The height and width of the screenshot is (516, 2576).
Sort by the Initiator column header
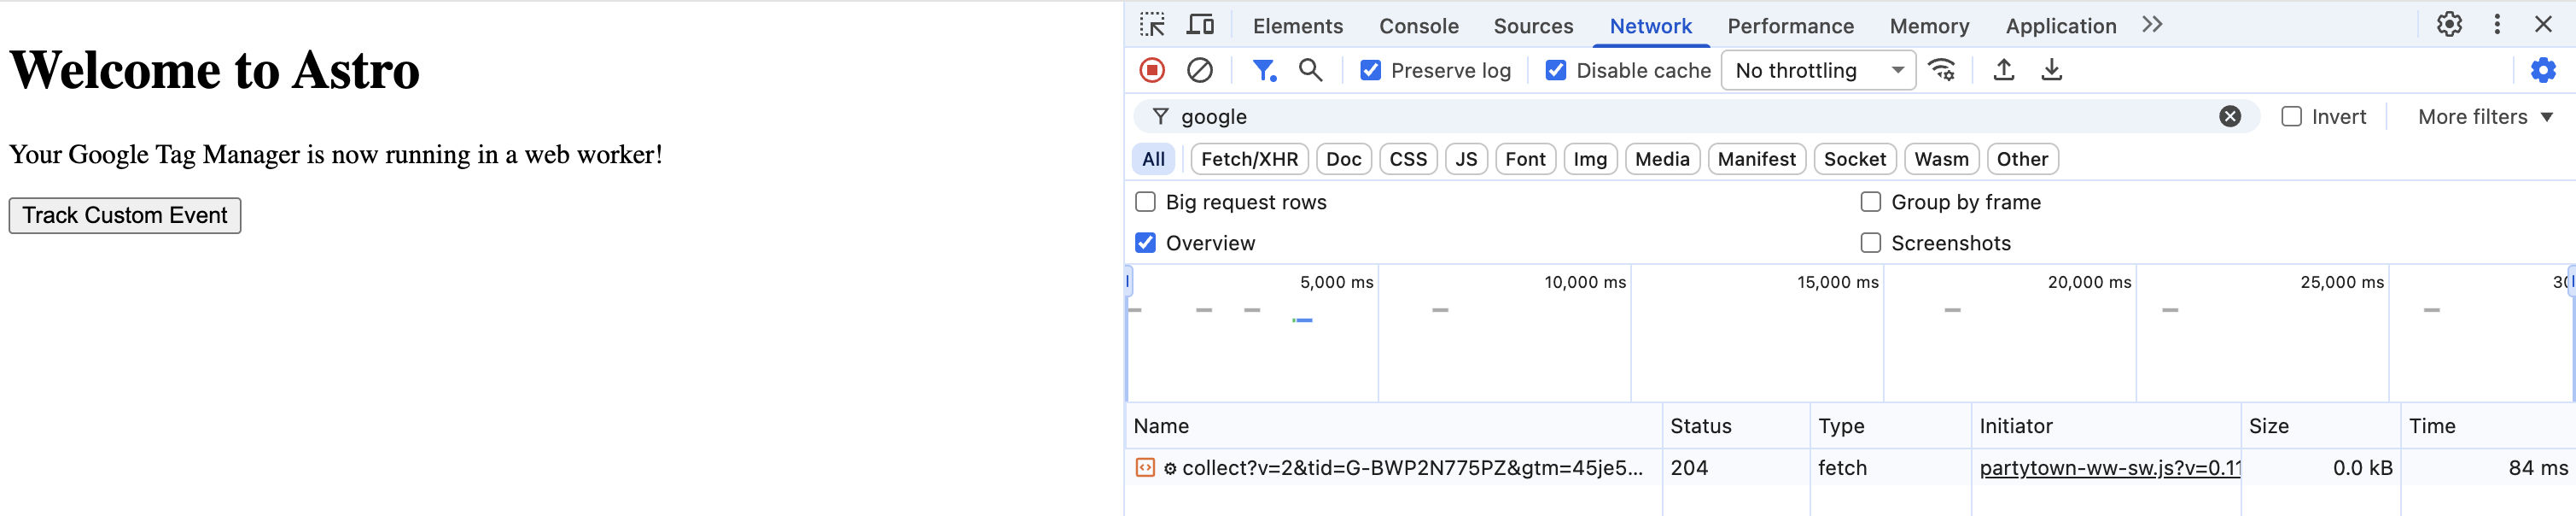[x=2106, y=426]
